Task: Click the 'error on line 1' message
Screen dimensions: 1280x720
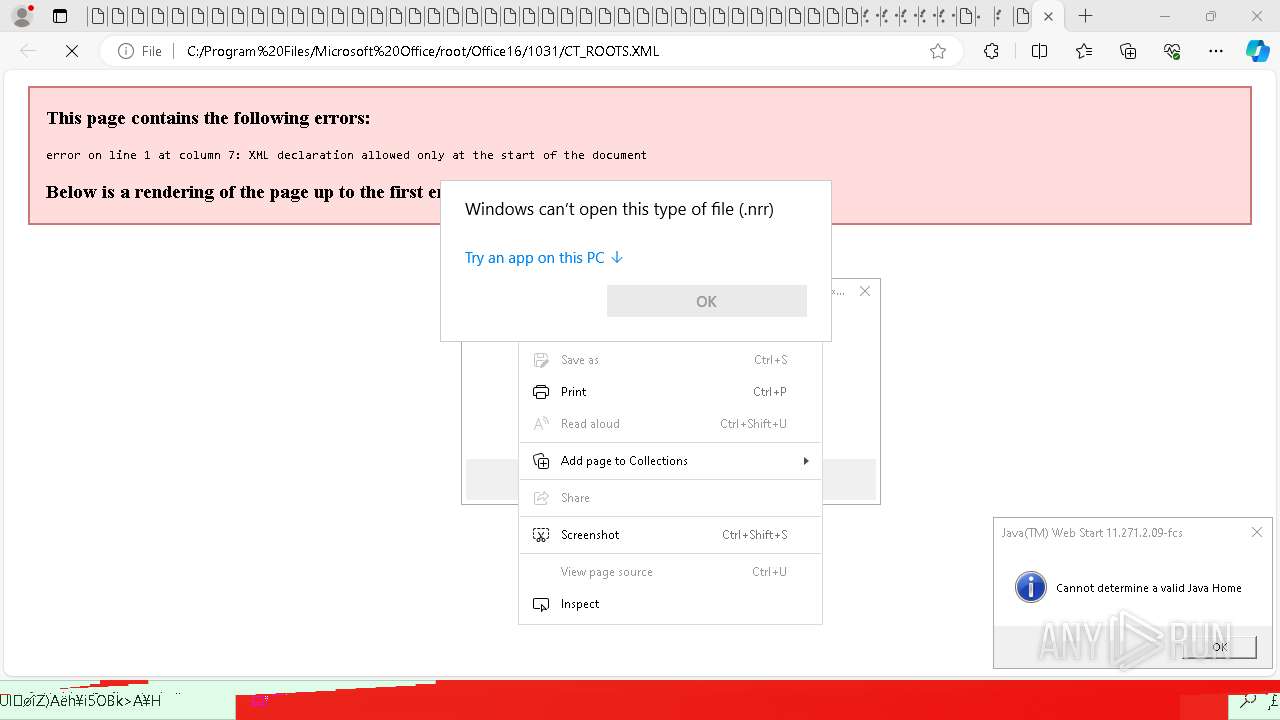Action: click(346, 155)
